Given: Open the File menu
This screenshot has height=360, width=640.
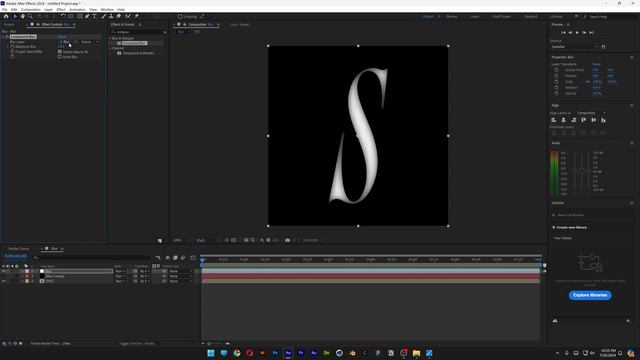Looking at the screenshot, I should [x=4, y=9].
